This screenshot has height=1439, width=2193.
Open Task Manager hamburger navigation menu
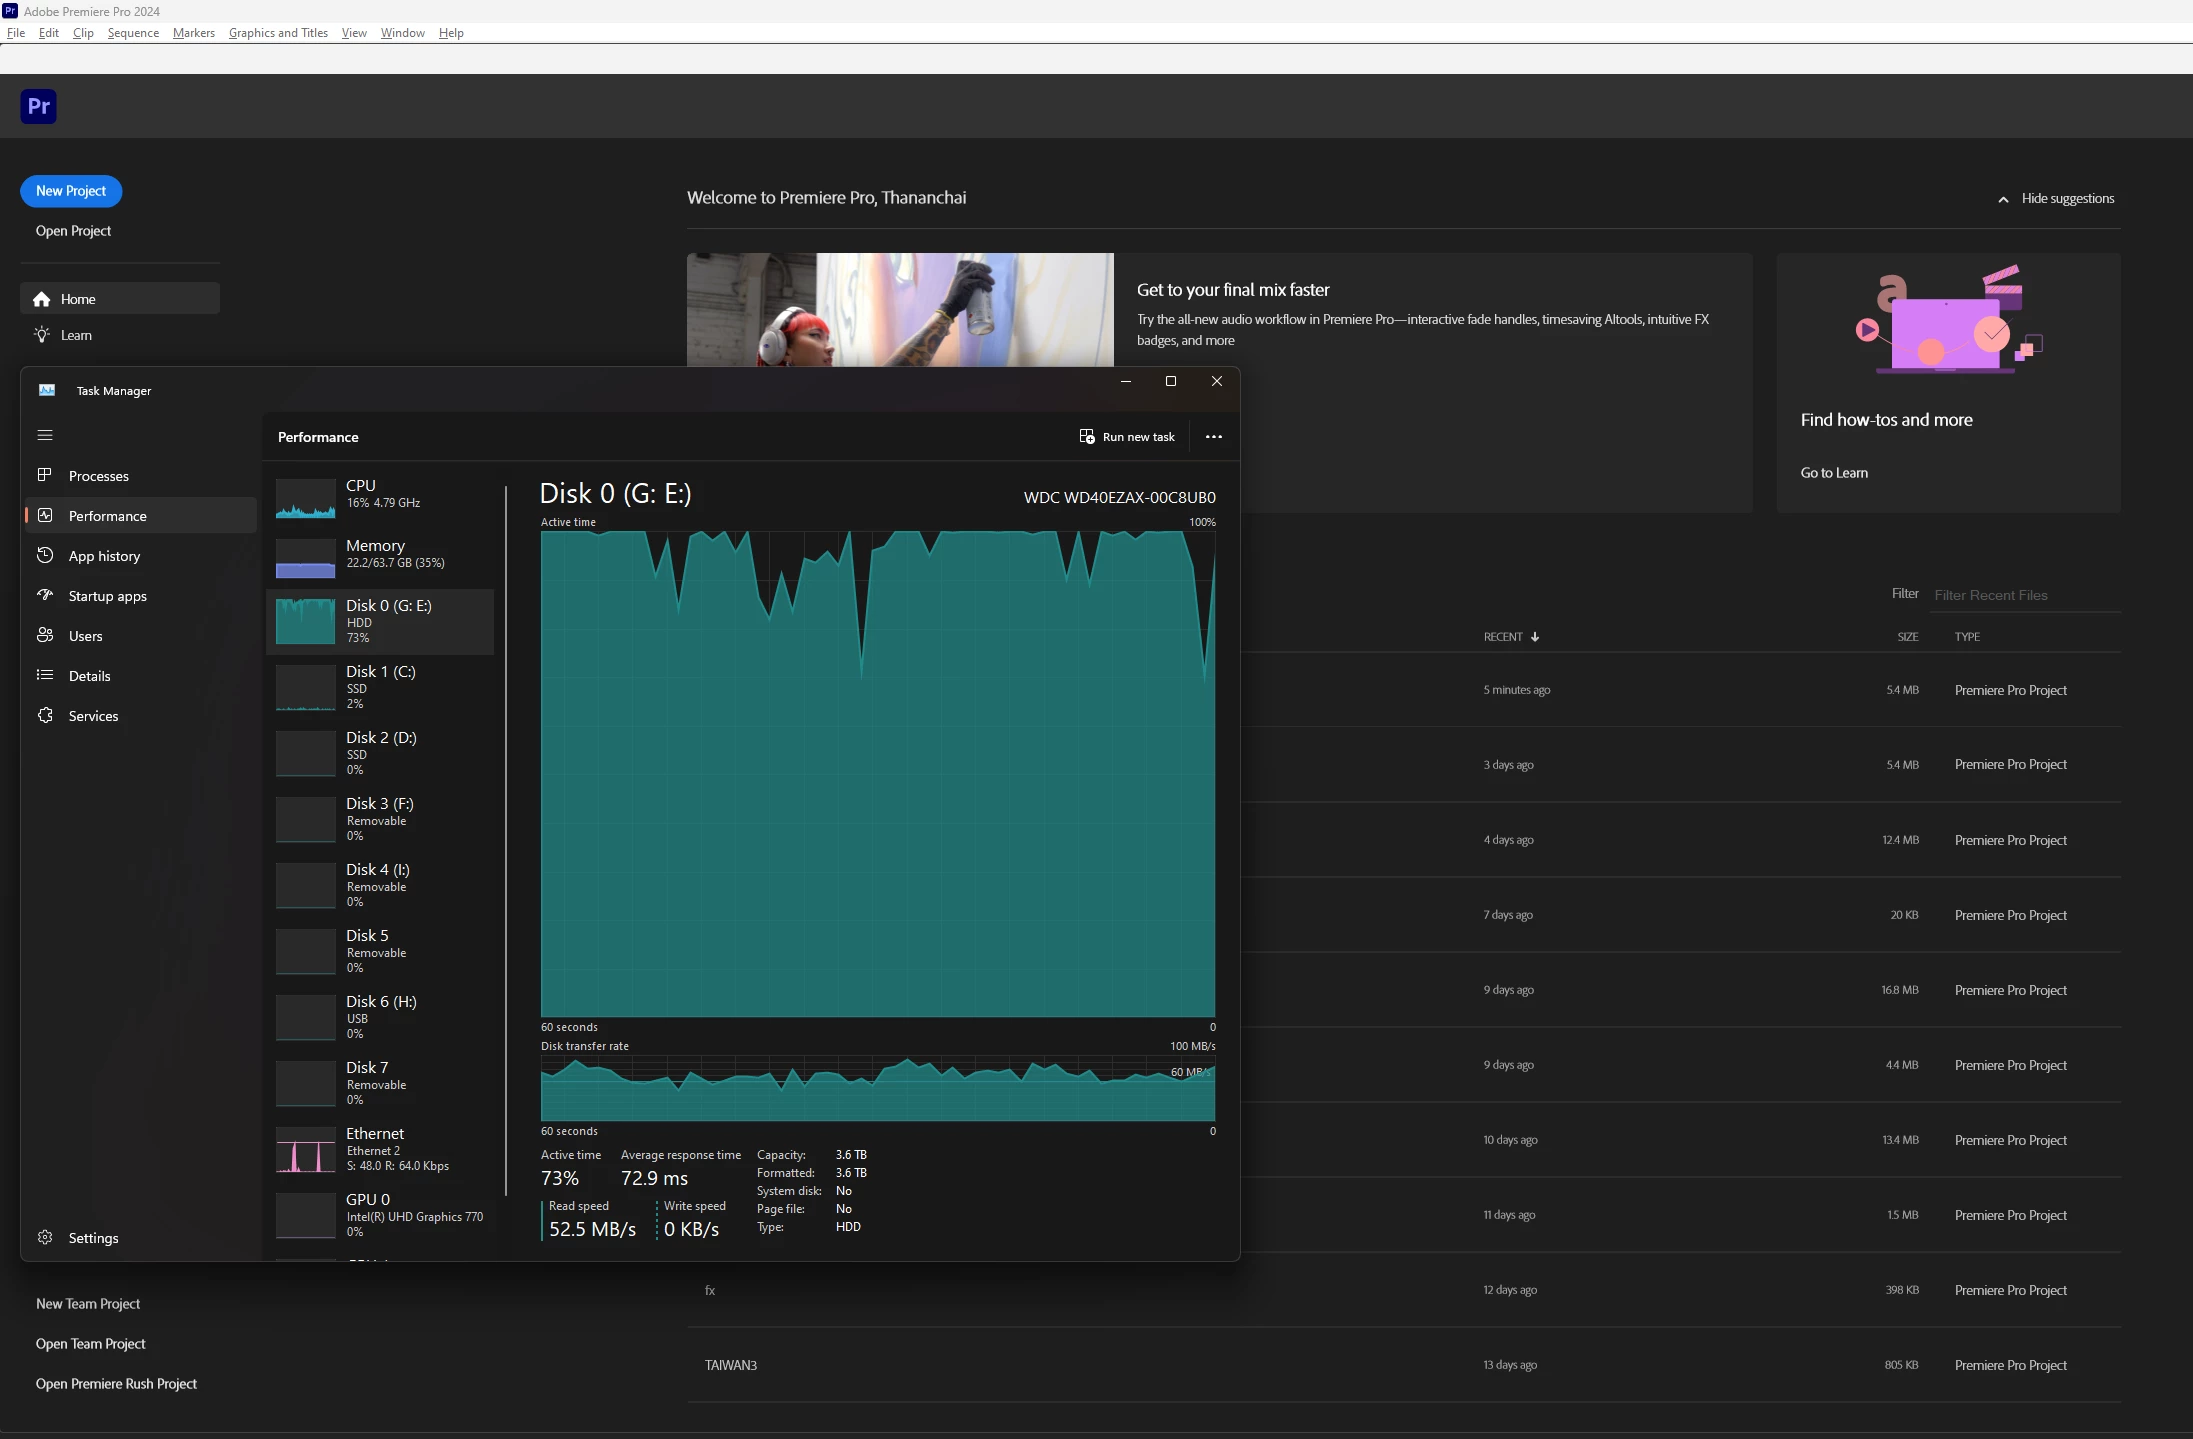45,435
